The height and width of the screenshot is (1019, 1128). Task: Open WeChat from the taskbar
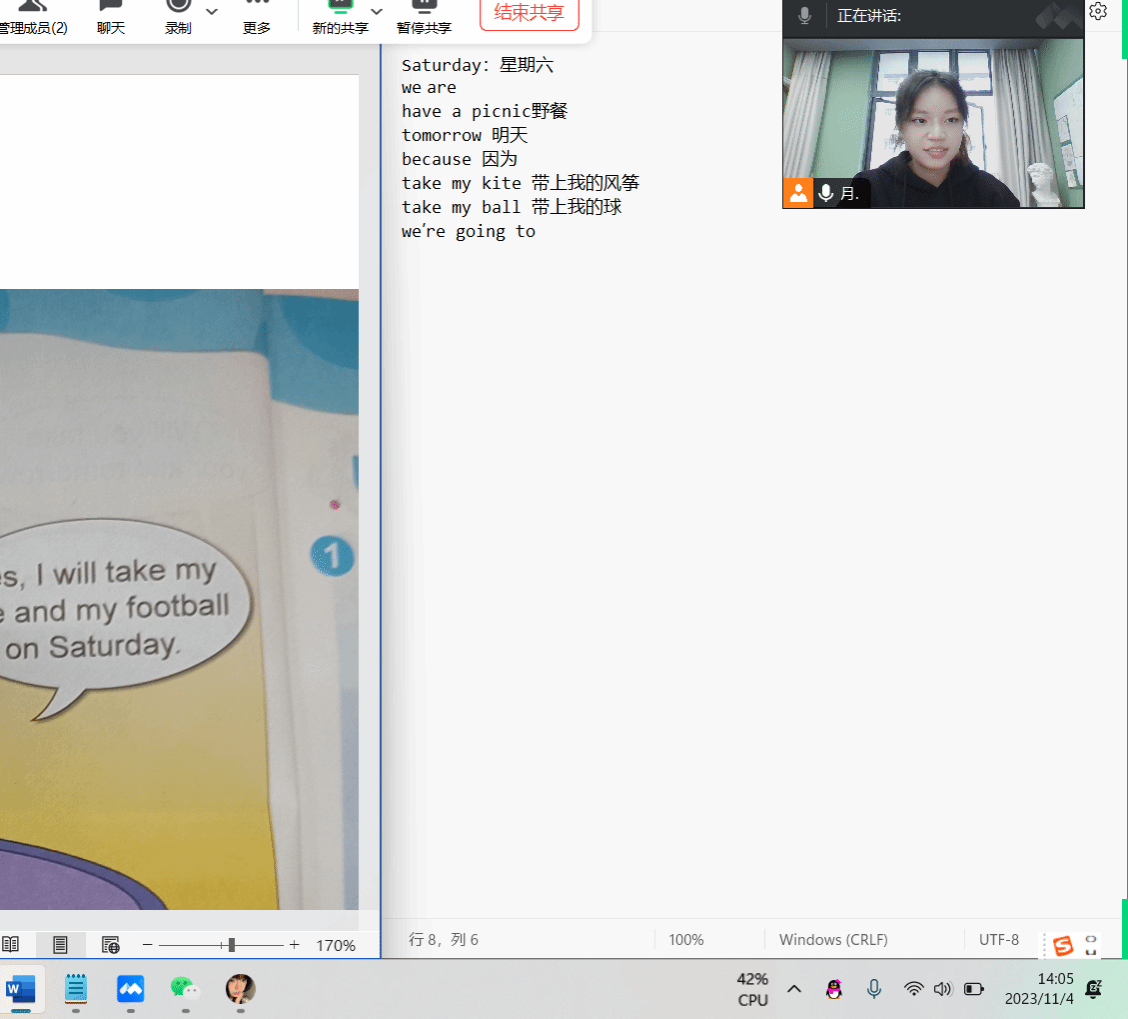(185, 989)
